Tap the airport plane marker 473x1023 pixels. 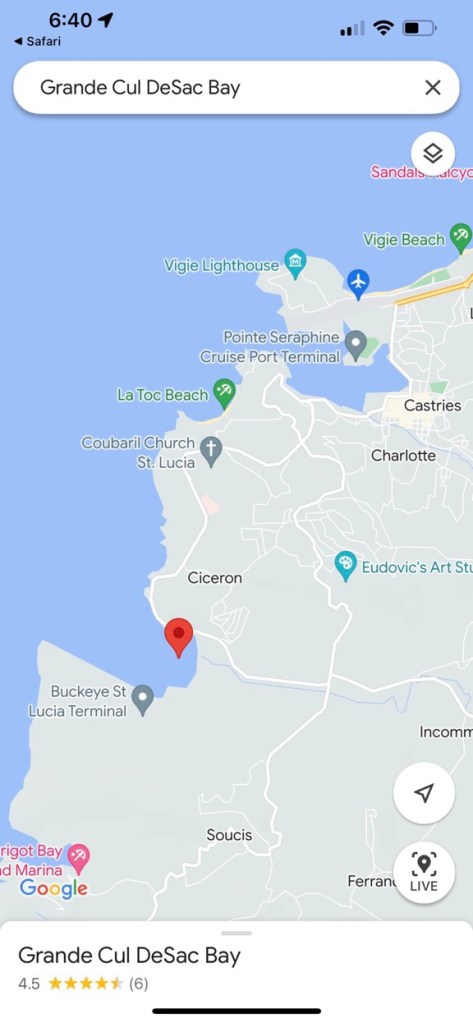pyautogui.click(x=358, y=284)
